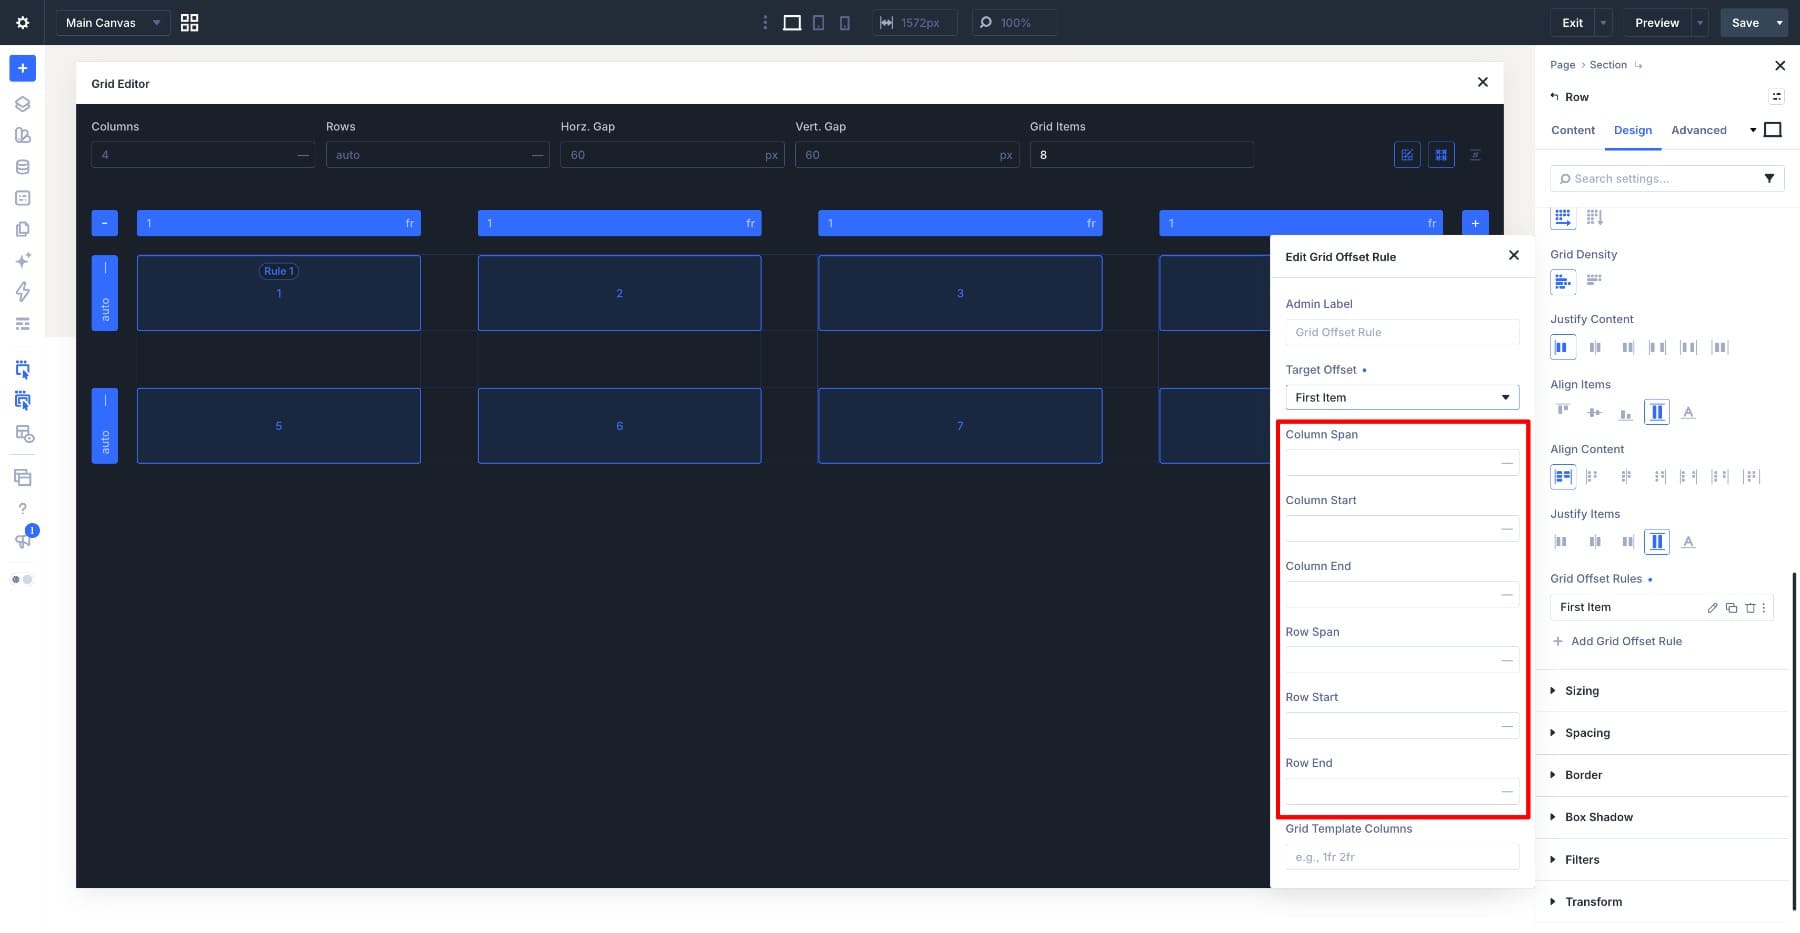Select first Justify Items alignment option
The width and height of the screenshot is (1800, 933).
click(x=1561, y=542)
